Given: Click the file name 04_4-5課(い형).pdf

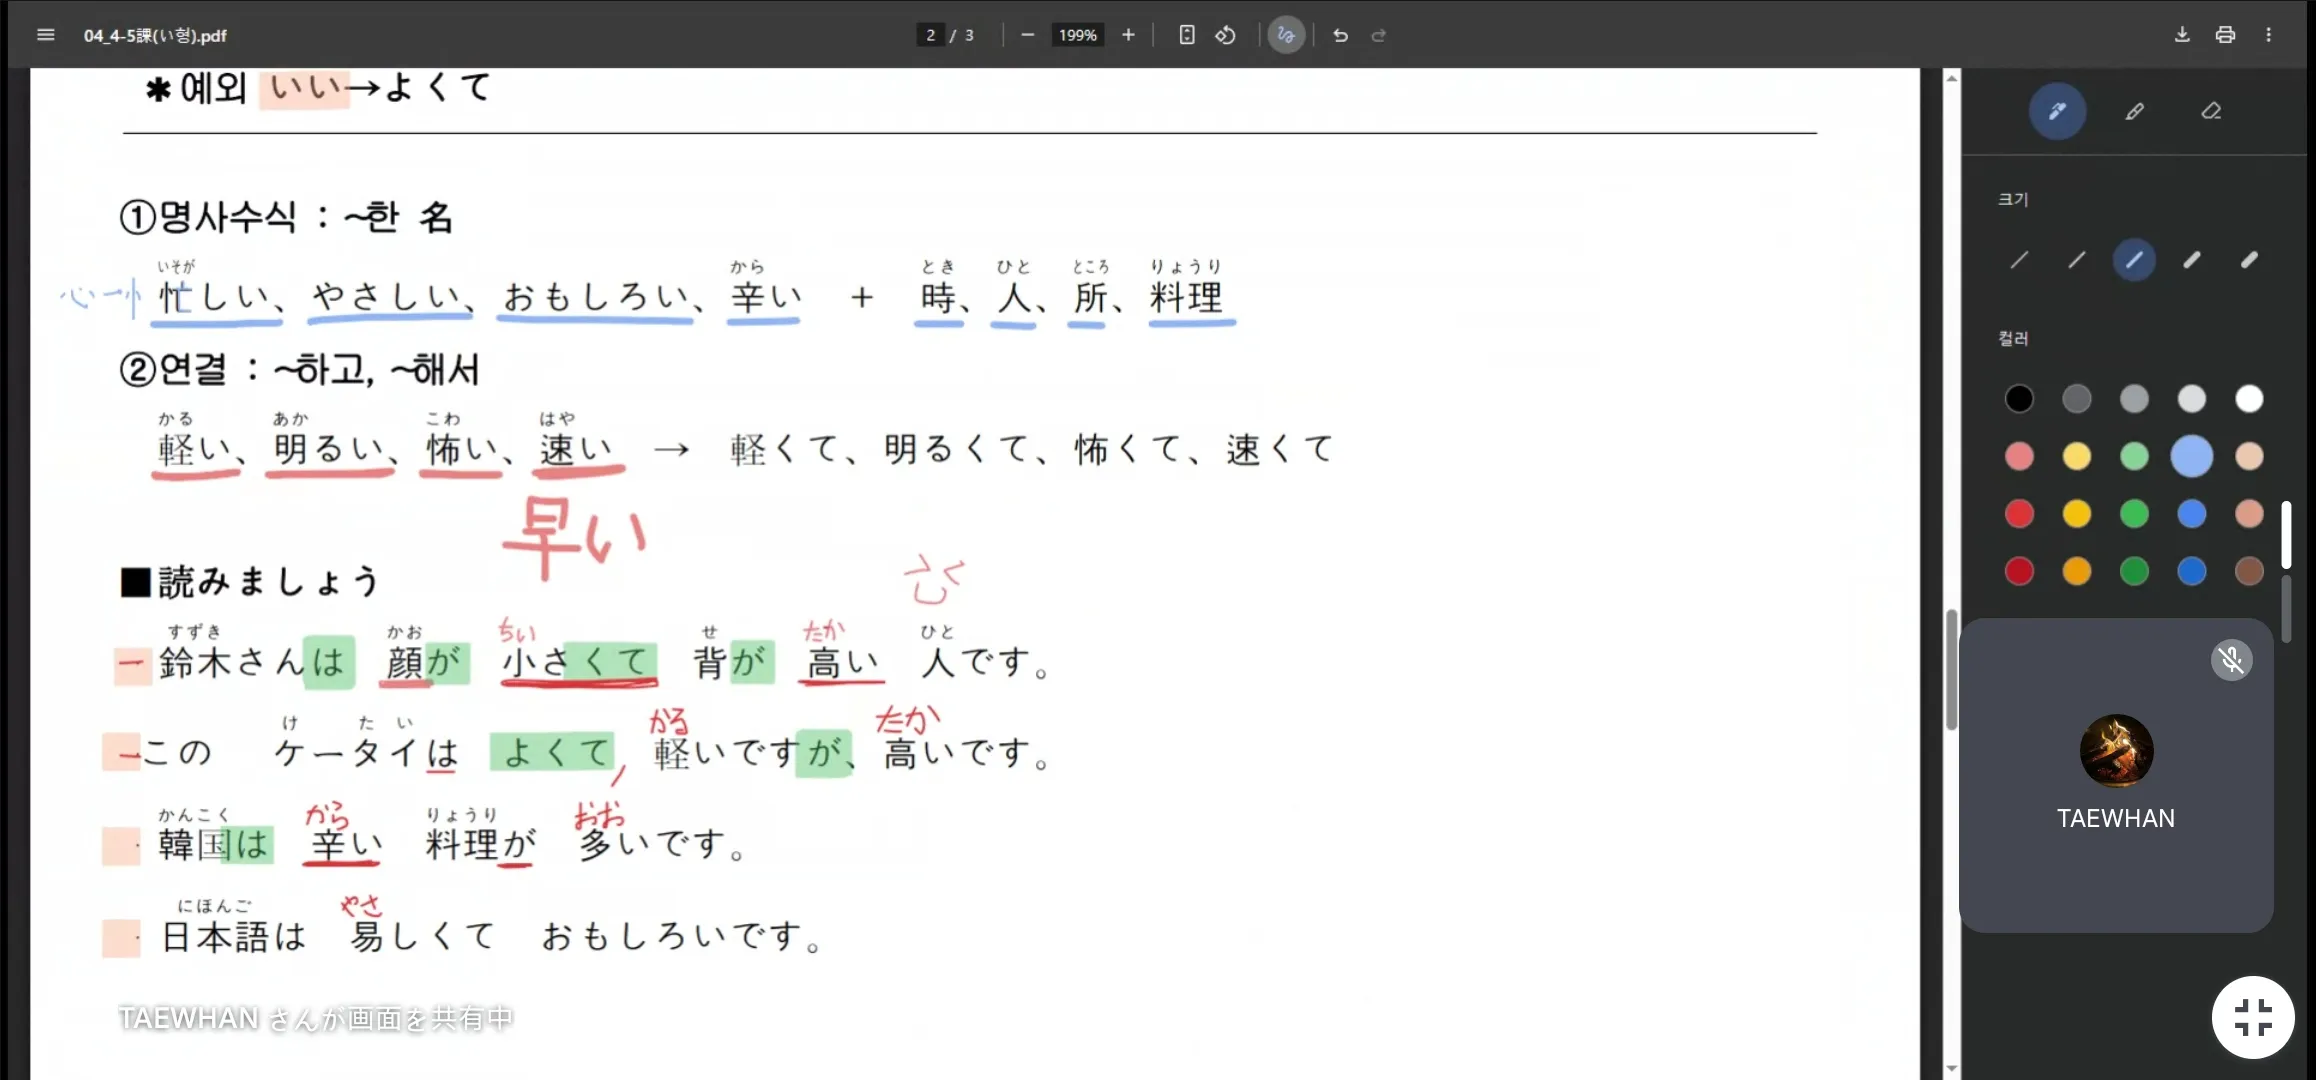Looking at the screenshot, I should pyautogui.click(x=155, y=35).
